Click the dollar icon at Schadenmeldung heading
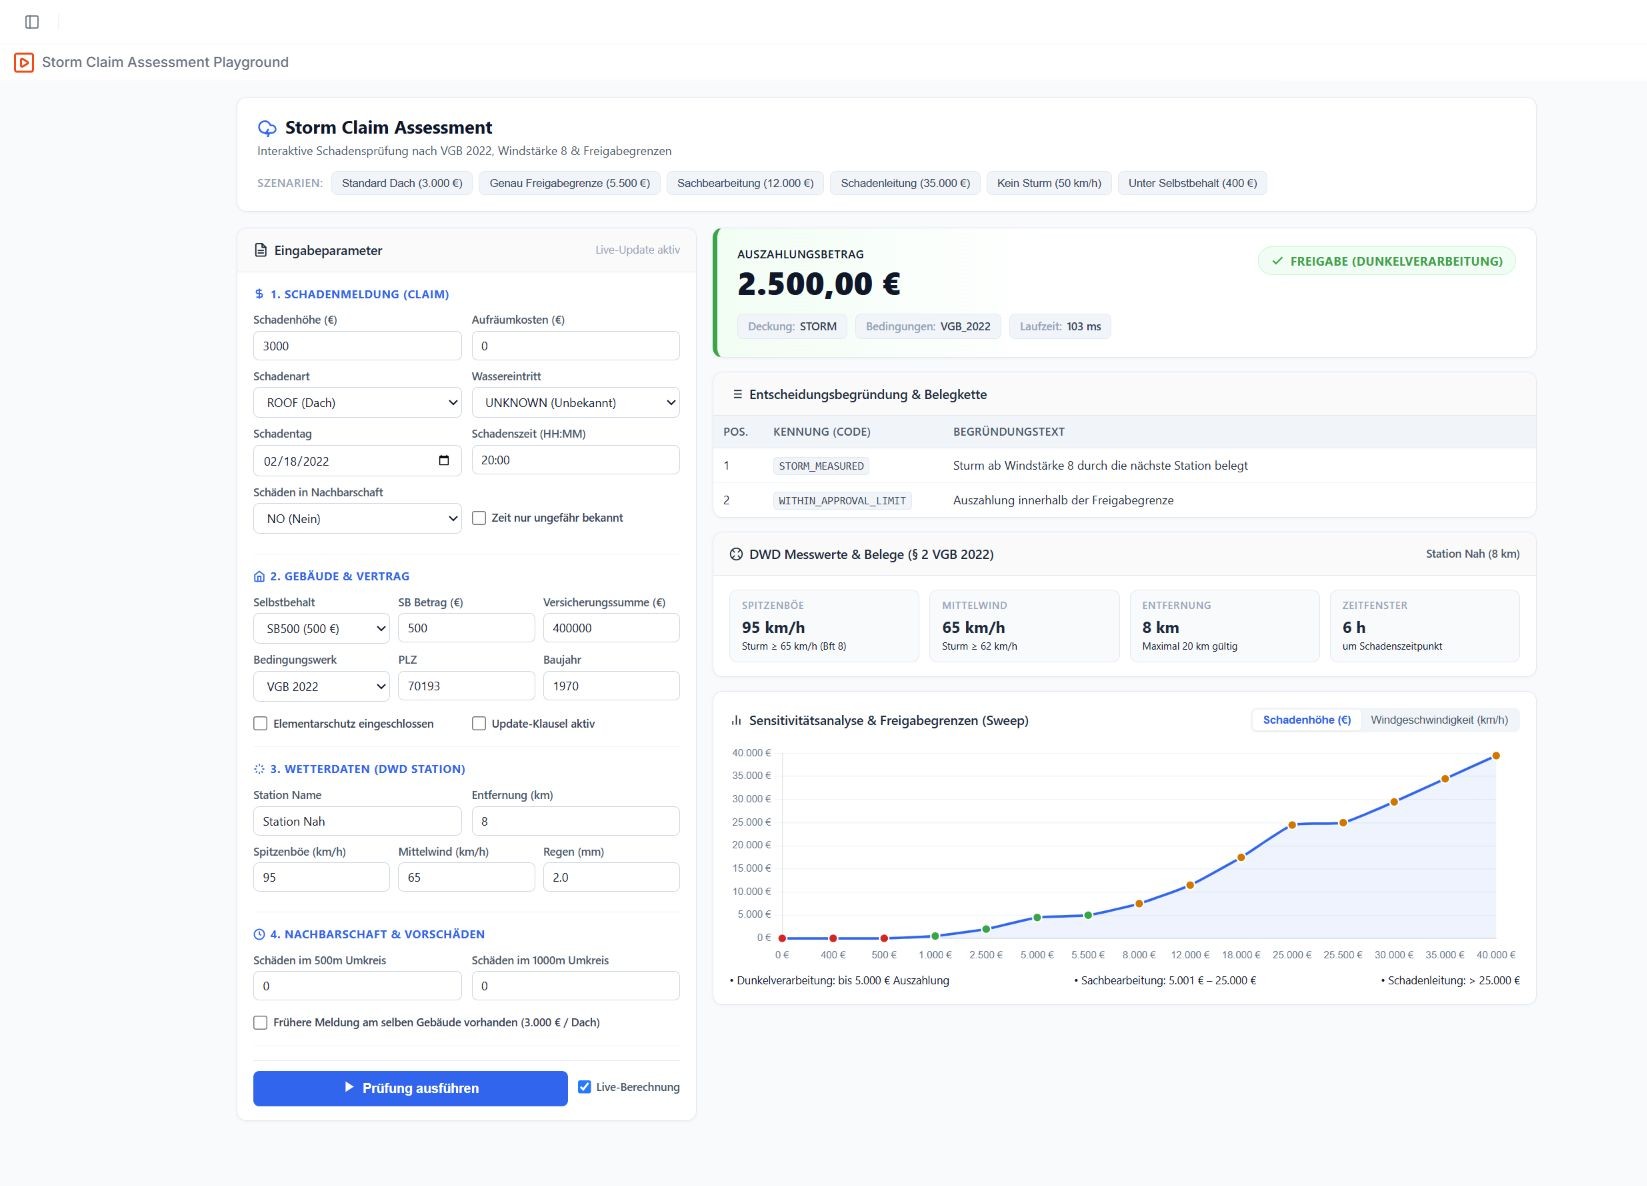 click(259, 294)
